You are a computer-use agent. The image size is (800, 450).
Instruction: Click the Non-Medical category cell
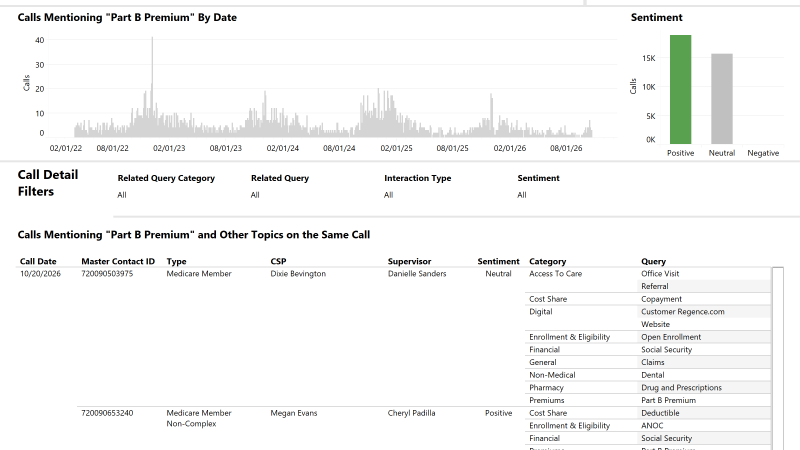point(552,375)
